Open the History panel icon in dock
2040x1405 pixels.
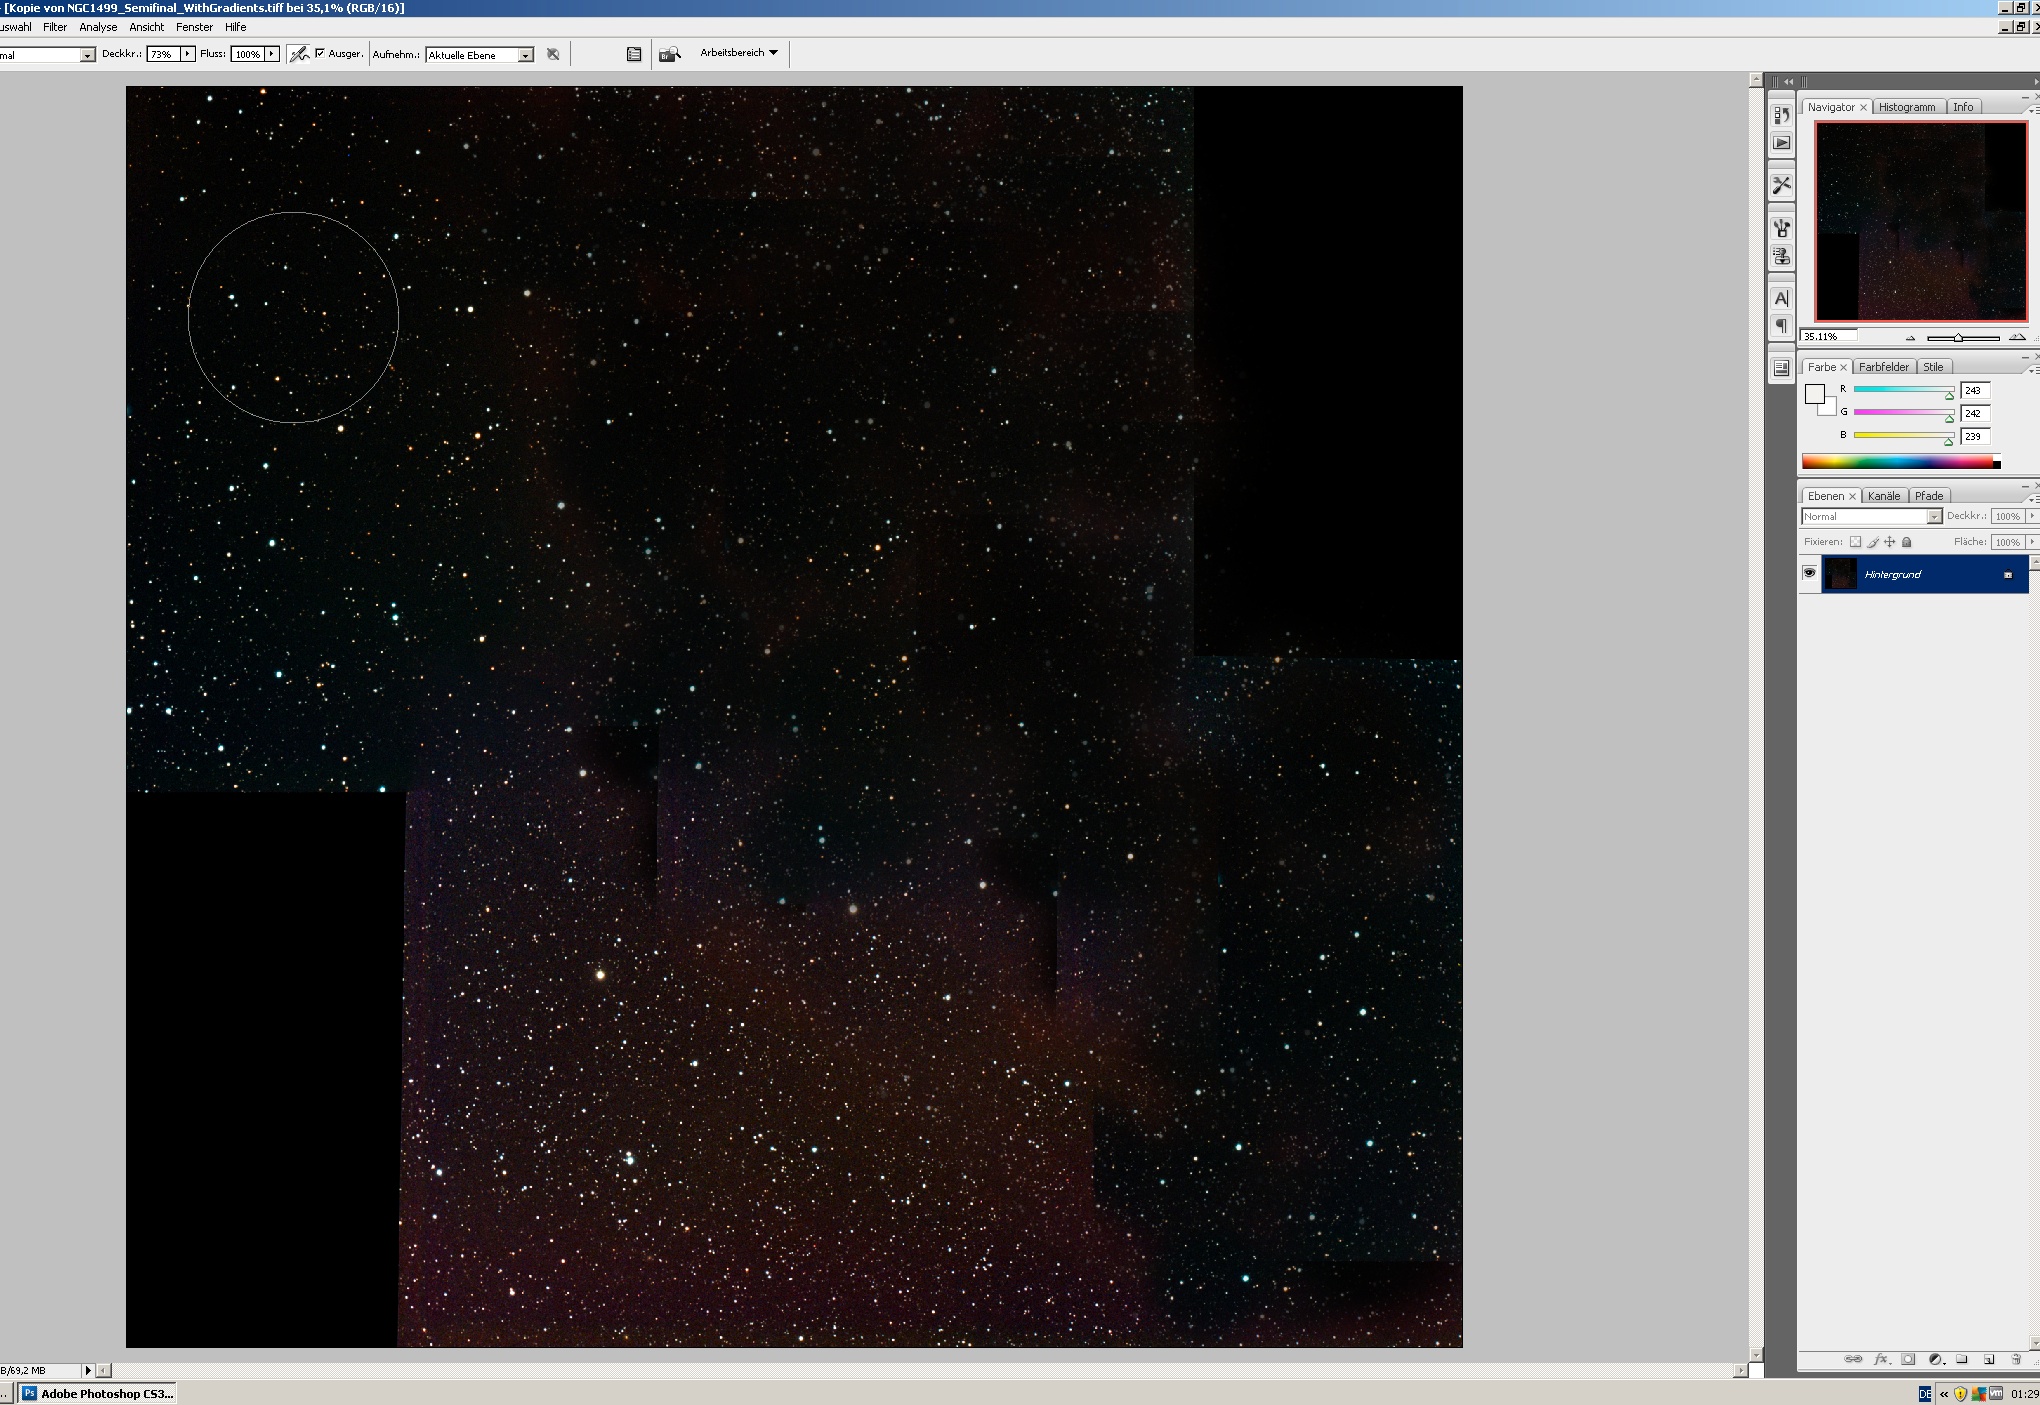click(1781, 116)
